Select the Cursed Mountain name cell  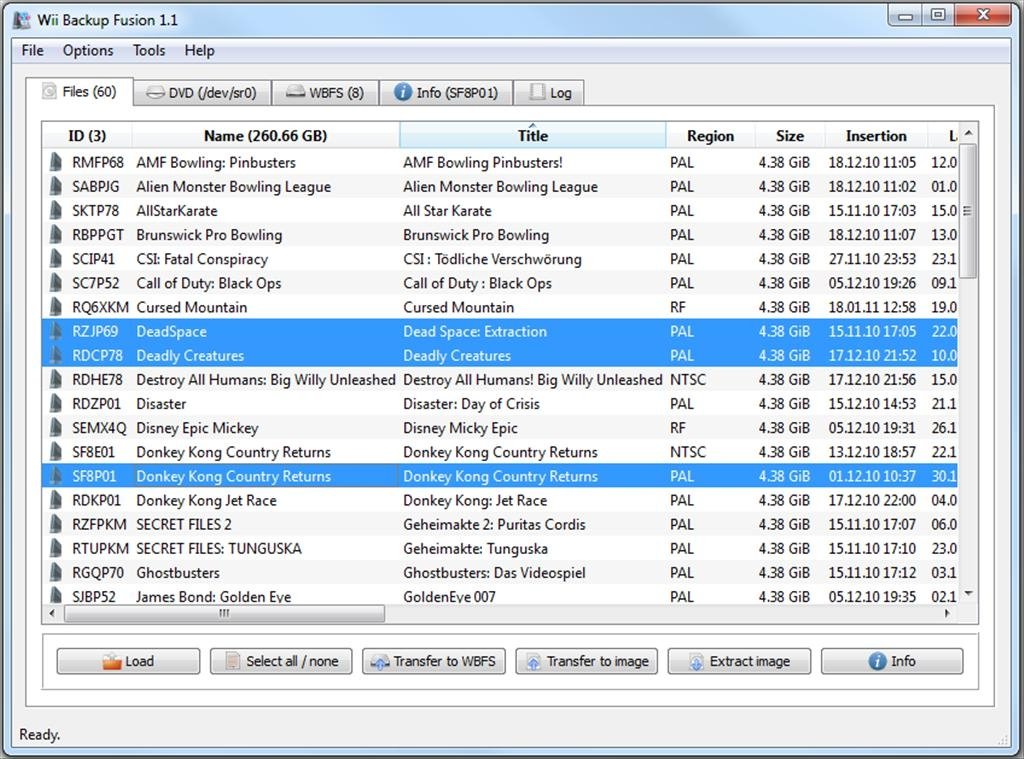click(266, 307)
